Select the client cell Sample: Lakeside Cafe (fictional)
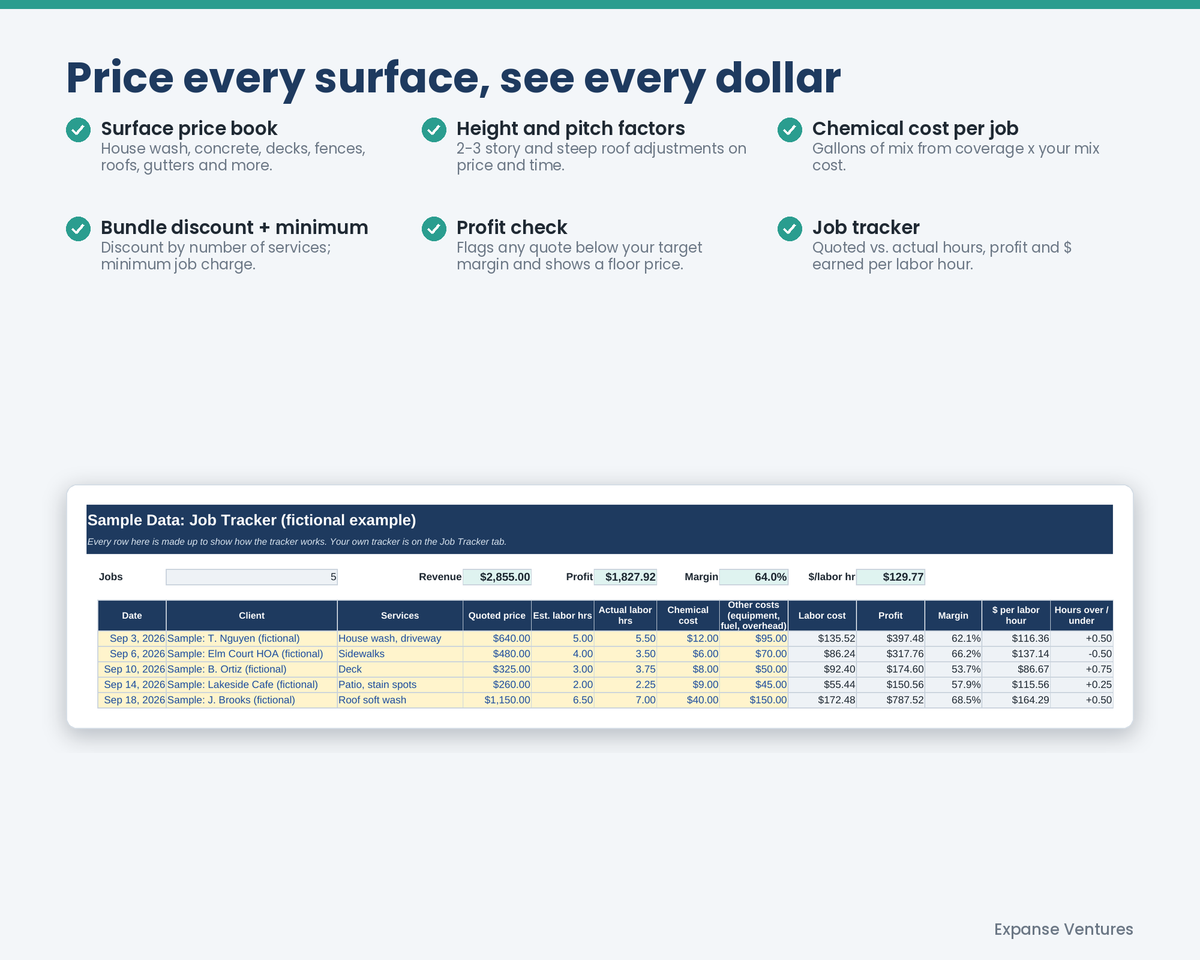Screen dimensions: 1200x960 252,685
